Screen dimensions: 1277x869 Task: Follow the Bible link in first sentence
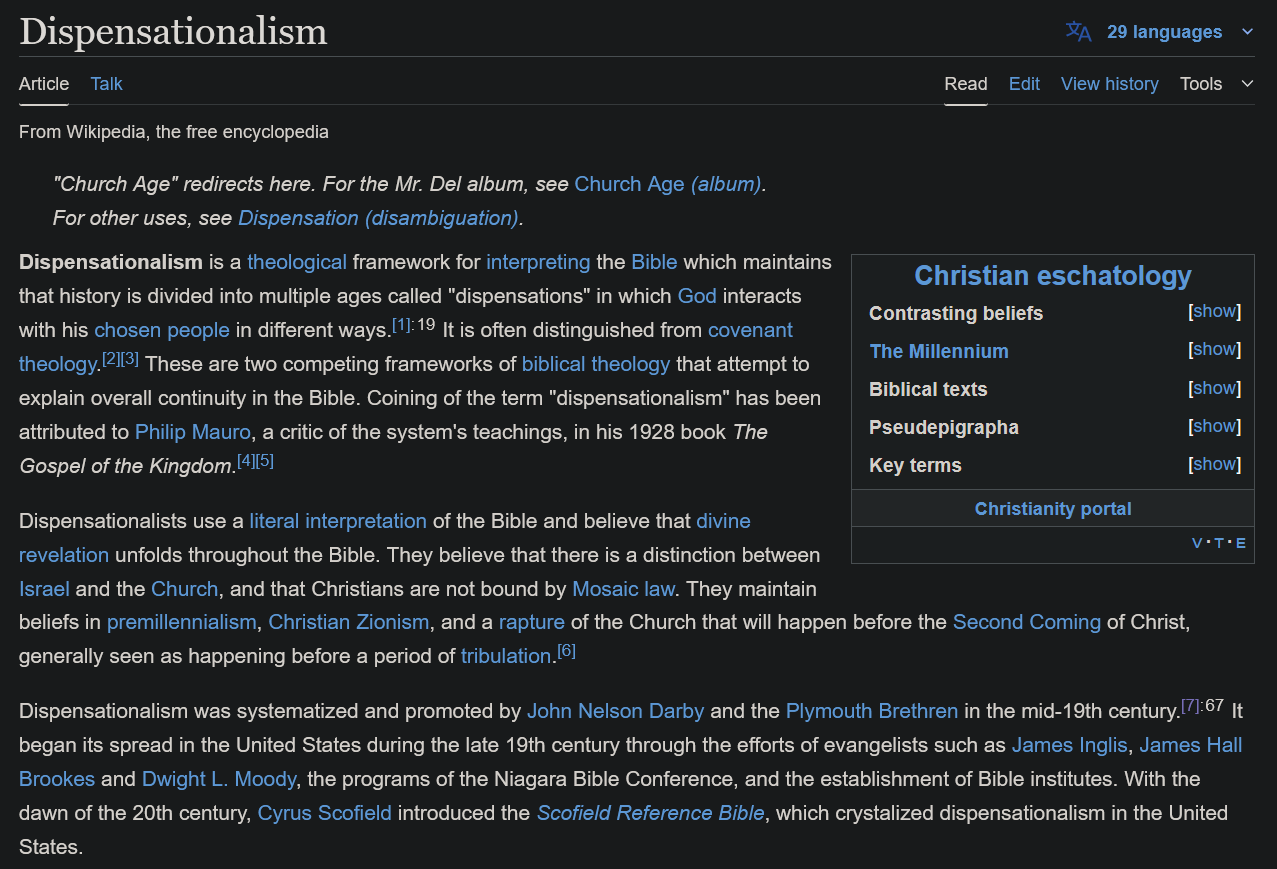click(654, 262)
